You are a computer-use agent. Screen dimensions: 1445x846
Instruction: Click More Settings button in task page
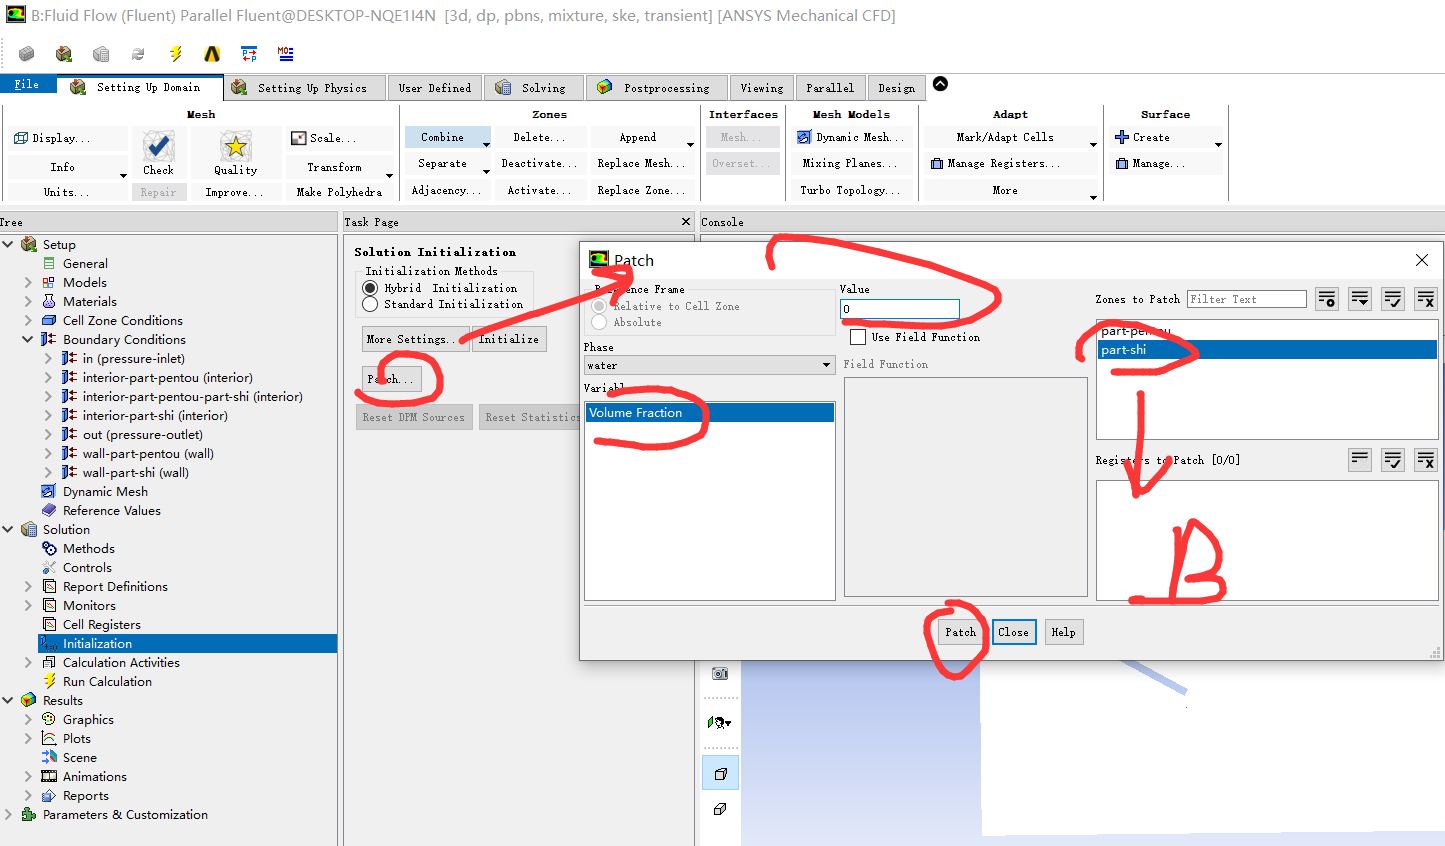(x=415, y=339)
